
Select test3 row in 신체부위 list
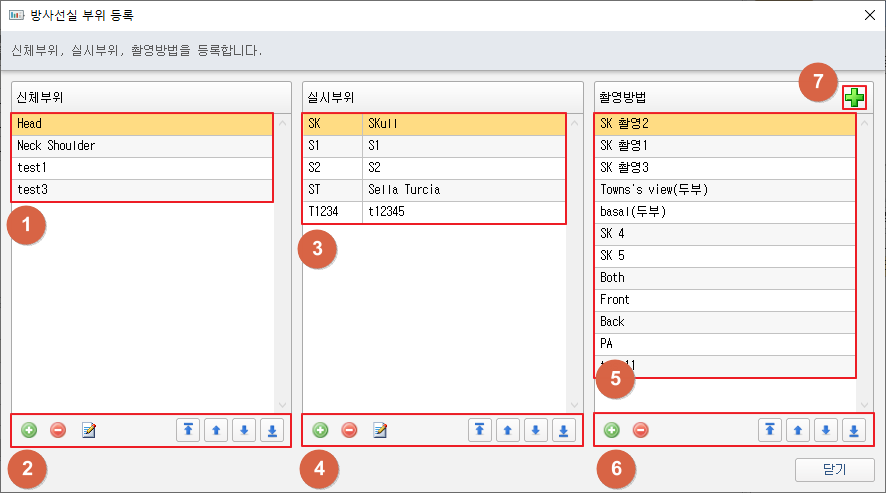click(140, 190)
